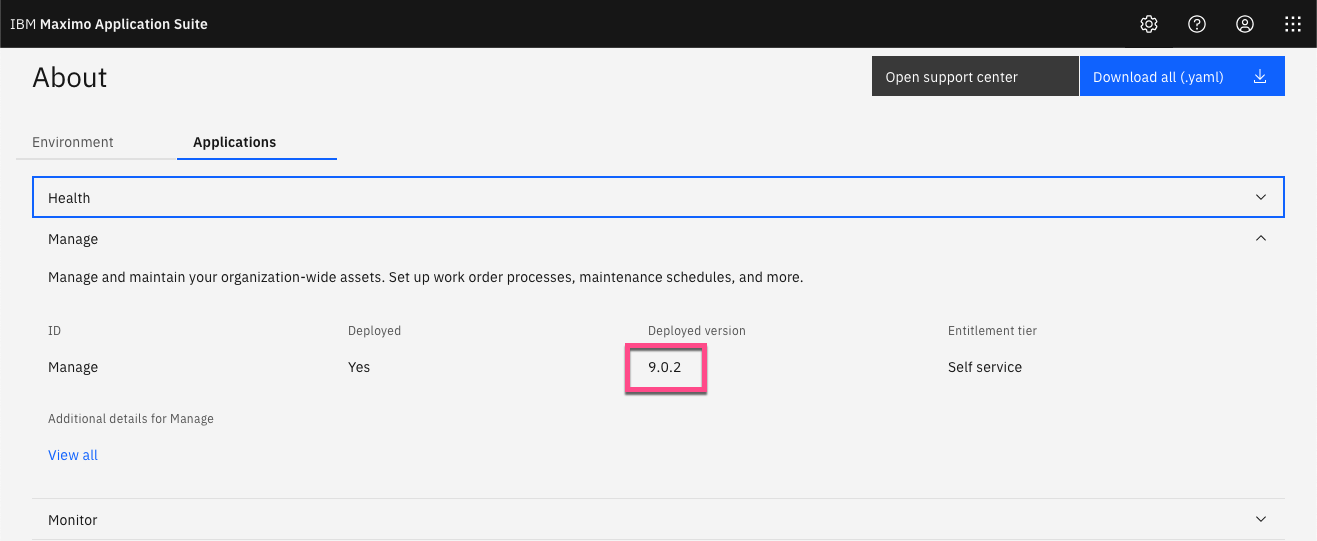Click Additional details for Manage text
This screenshot has width=1317, height=541.
coord(131,418)
